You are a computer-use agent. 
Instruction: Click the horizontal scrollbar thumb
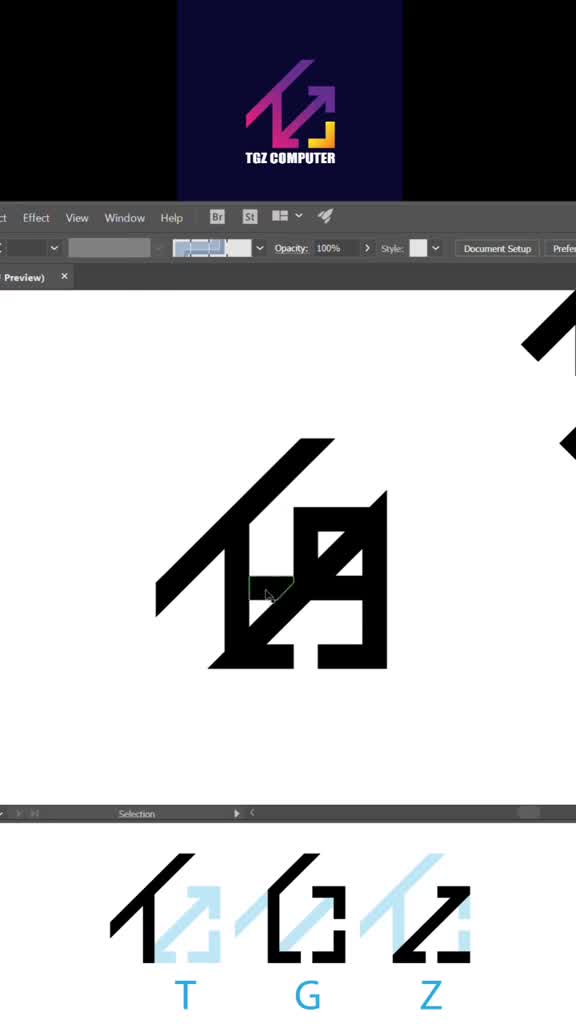coord(528,812)
